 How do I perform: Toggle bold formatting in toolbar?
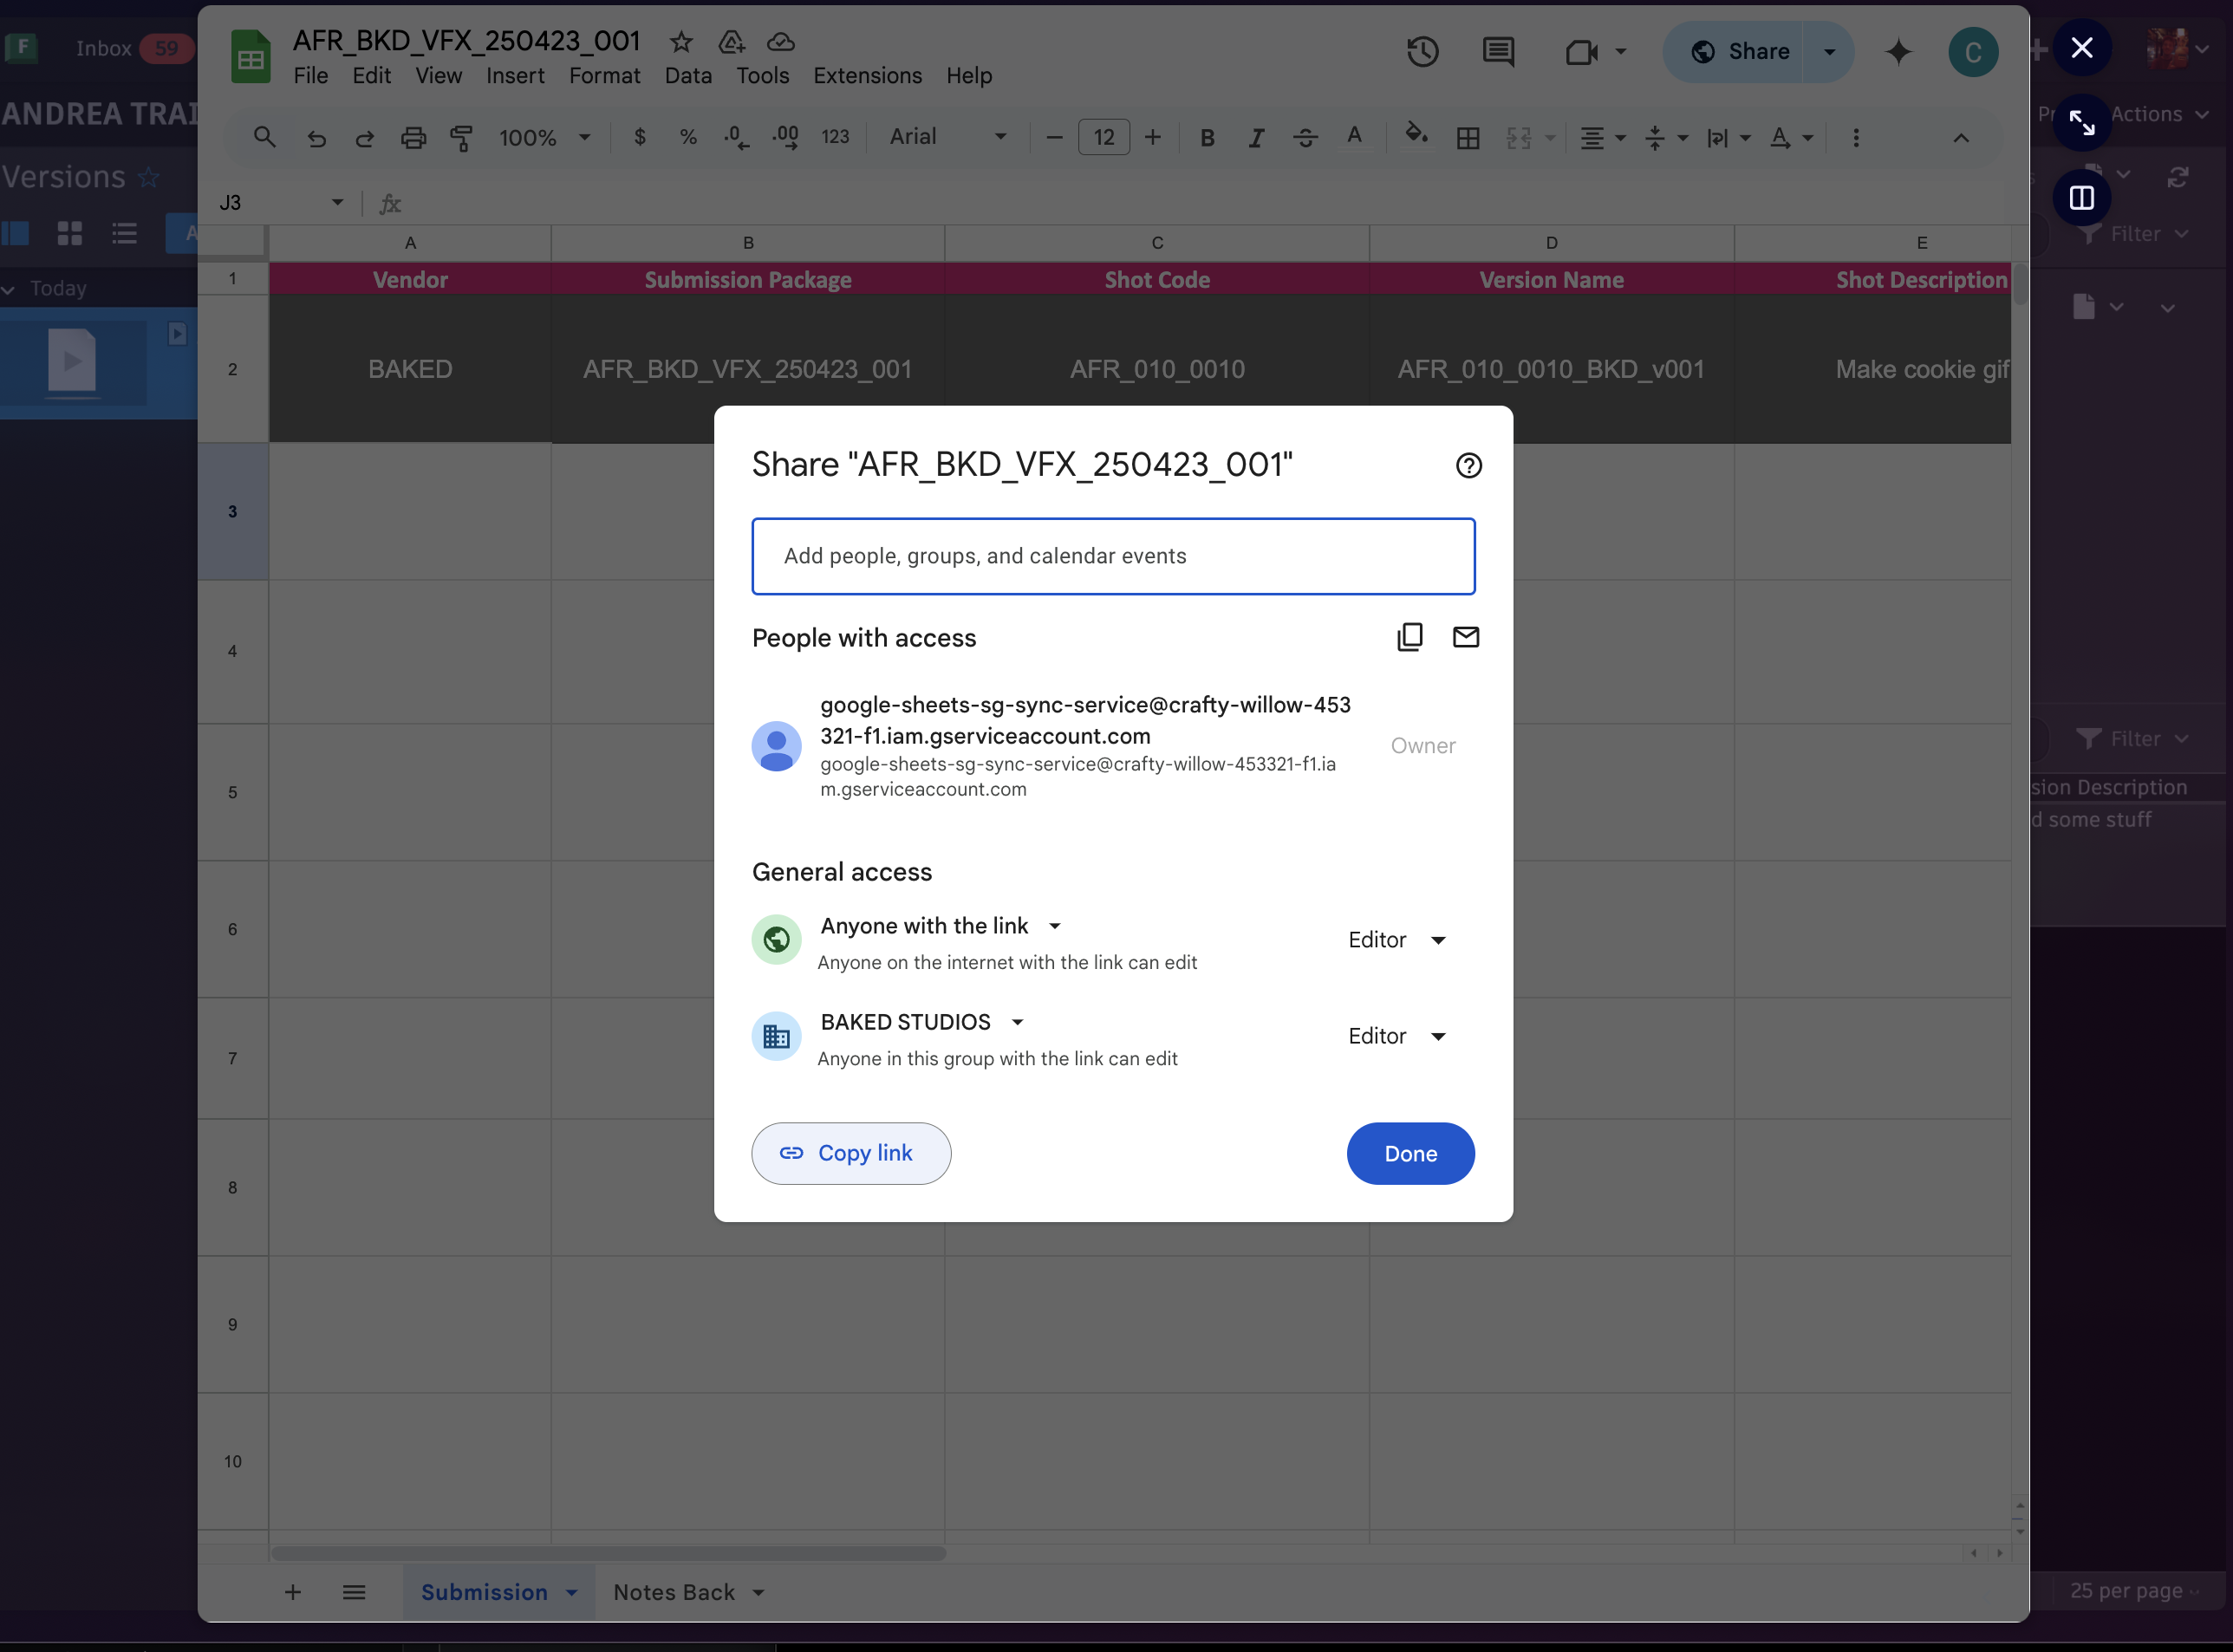tap(1207, 138)
